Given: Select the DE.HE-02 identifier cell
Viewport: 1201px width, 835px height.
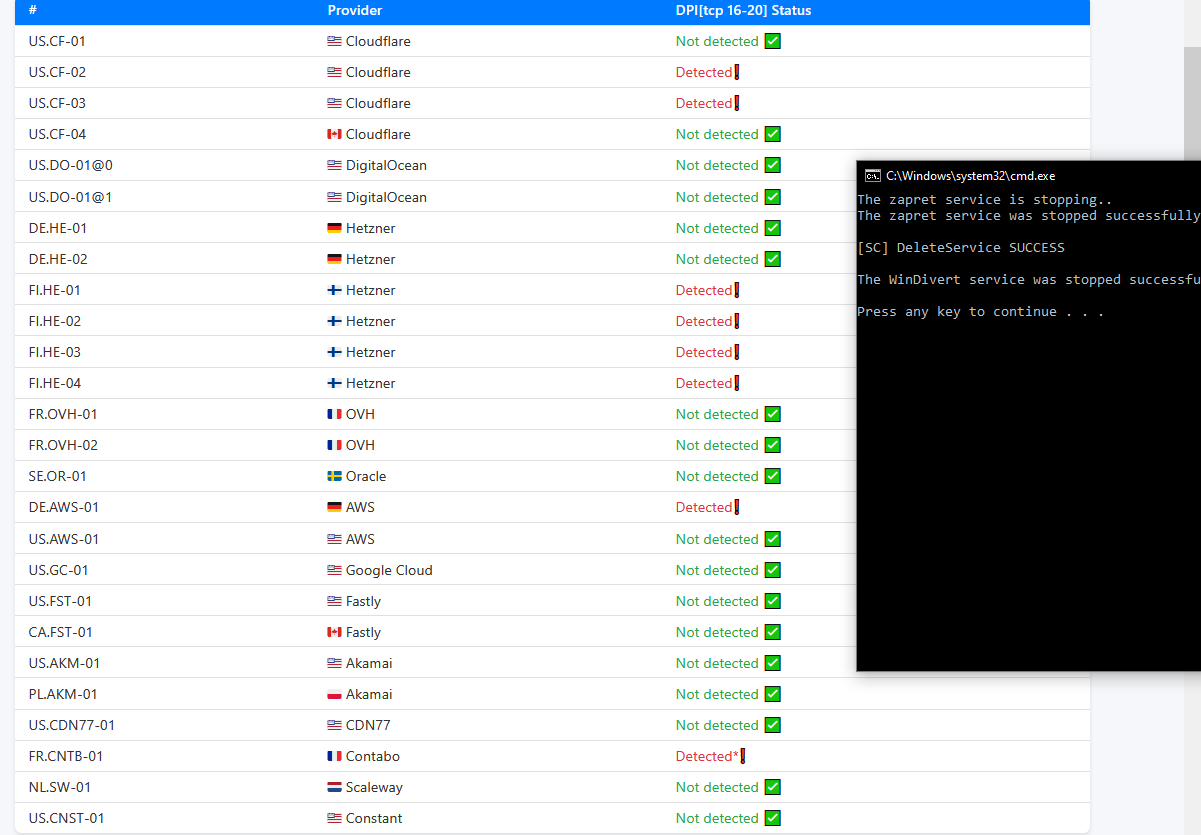Looking at the screenshot, I should [x=58, y=259].
